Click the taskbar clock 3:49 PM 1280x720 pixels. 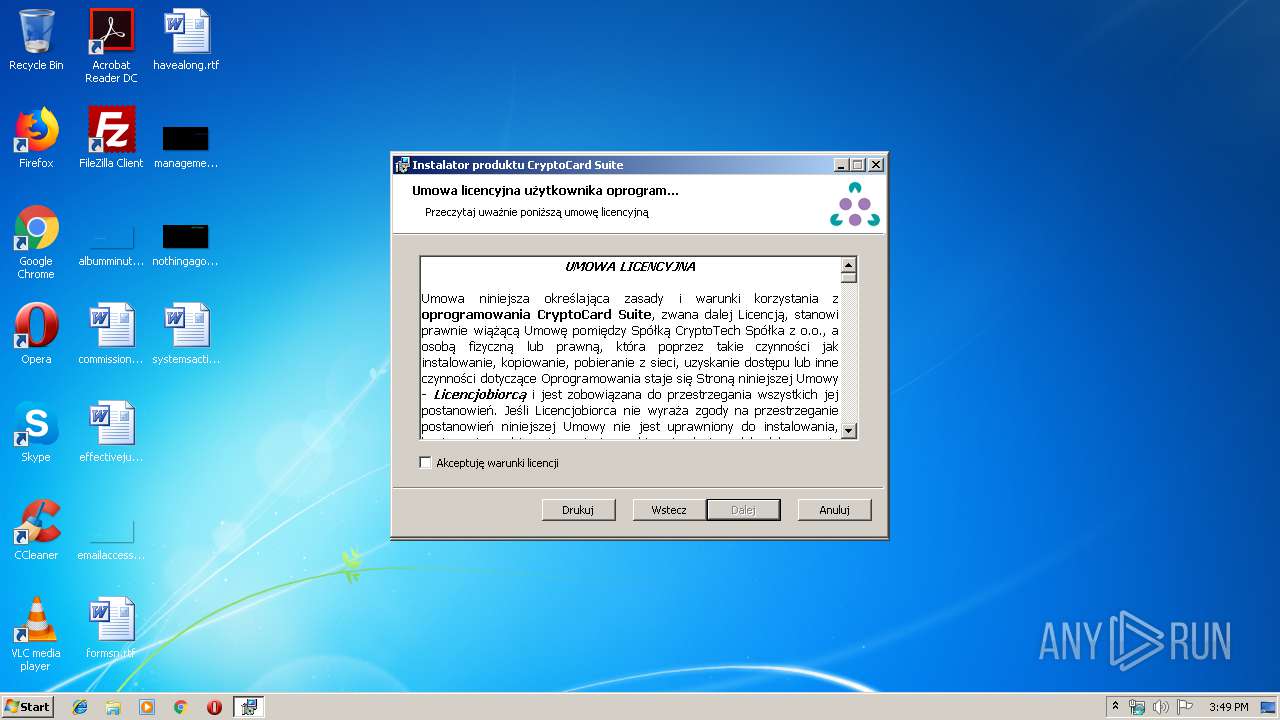[x=1228, y=707]
